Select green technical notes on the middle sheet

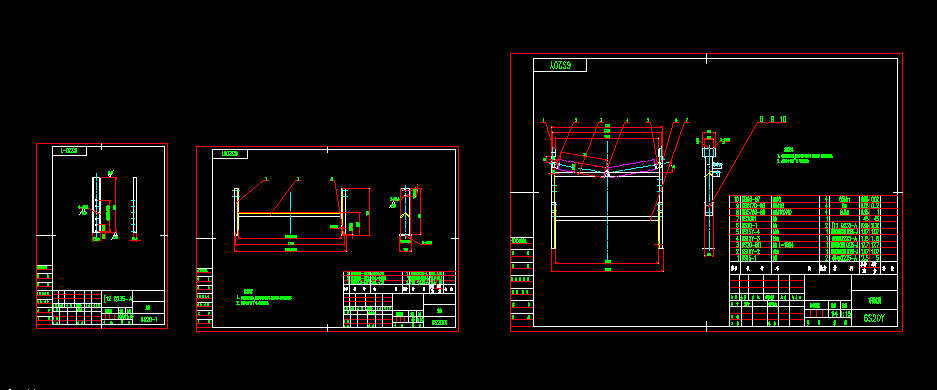(264, 298)
